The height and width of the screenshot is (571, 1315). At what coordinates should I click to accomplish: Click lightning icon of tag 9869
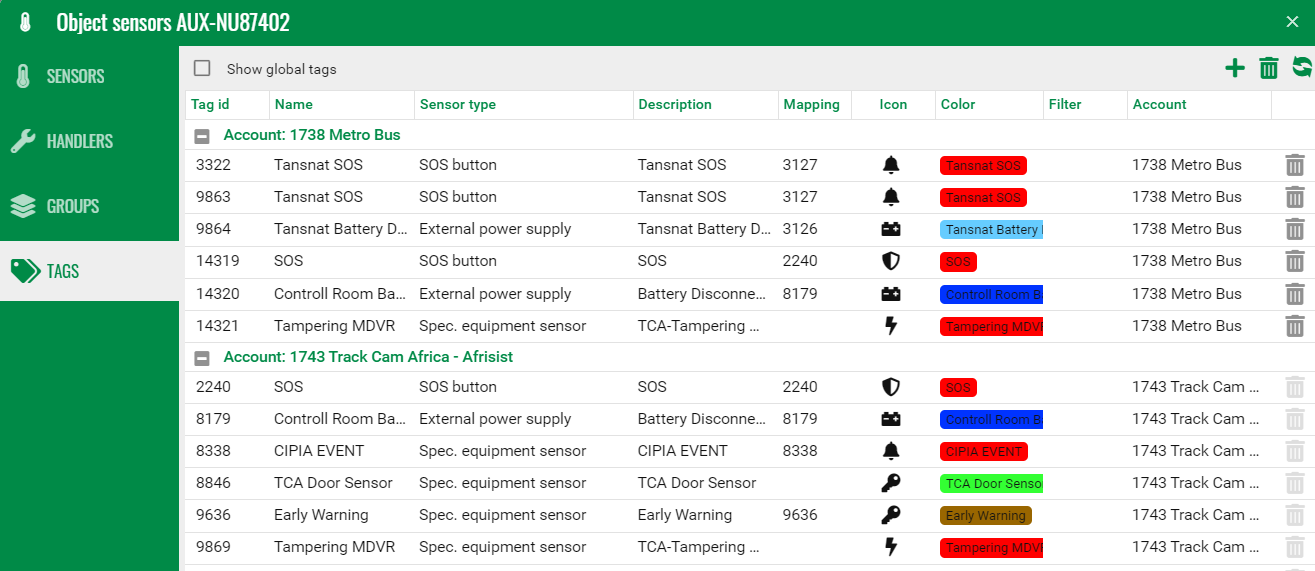click(x=891, y=547)
